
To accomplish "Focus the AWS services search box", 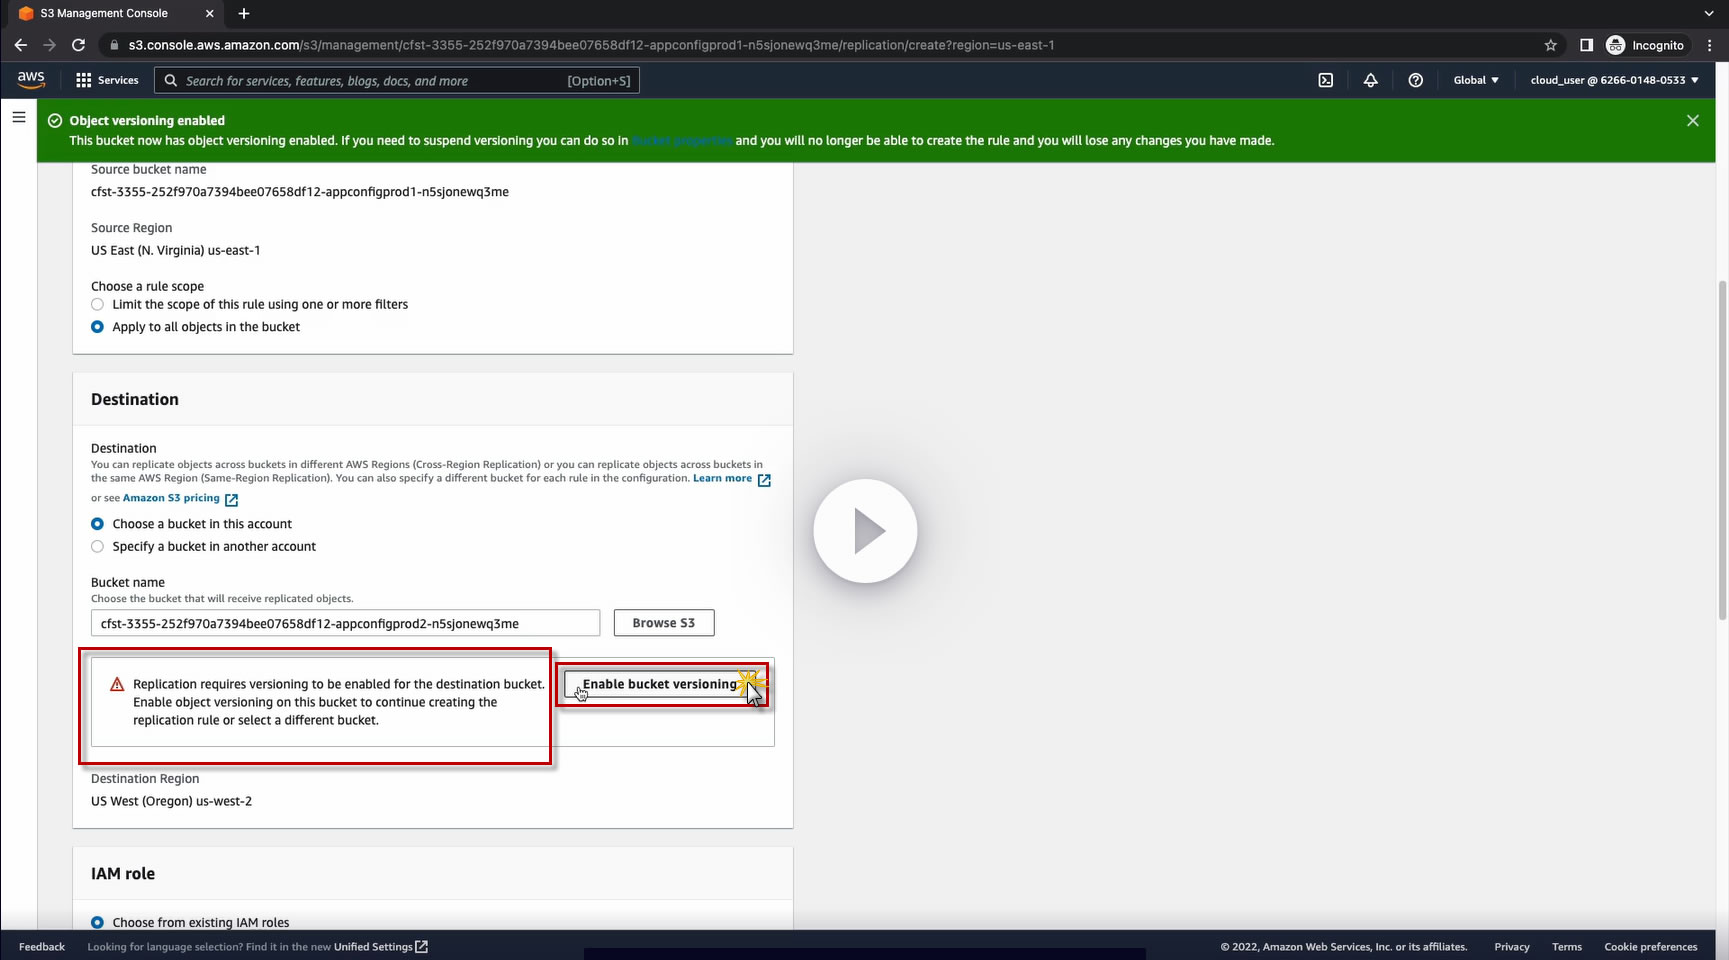I will point(397,80).
